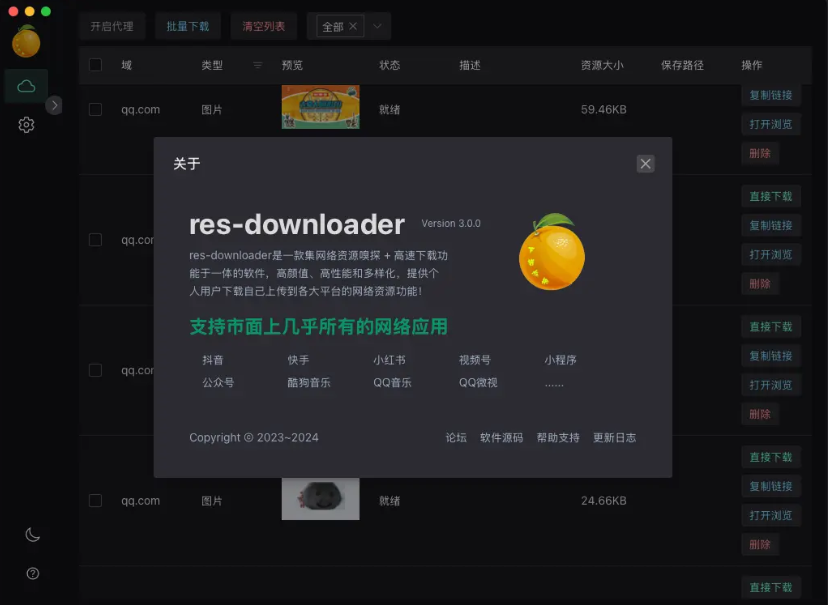Click the 类型 column header
Viewport: 830px width, 605px height.
pos(212,65)
